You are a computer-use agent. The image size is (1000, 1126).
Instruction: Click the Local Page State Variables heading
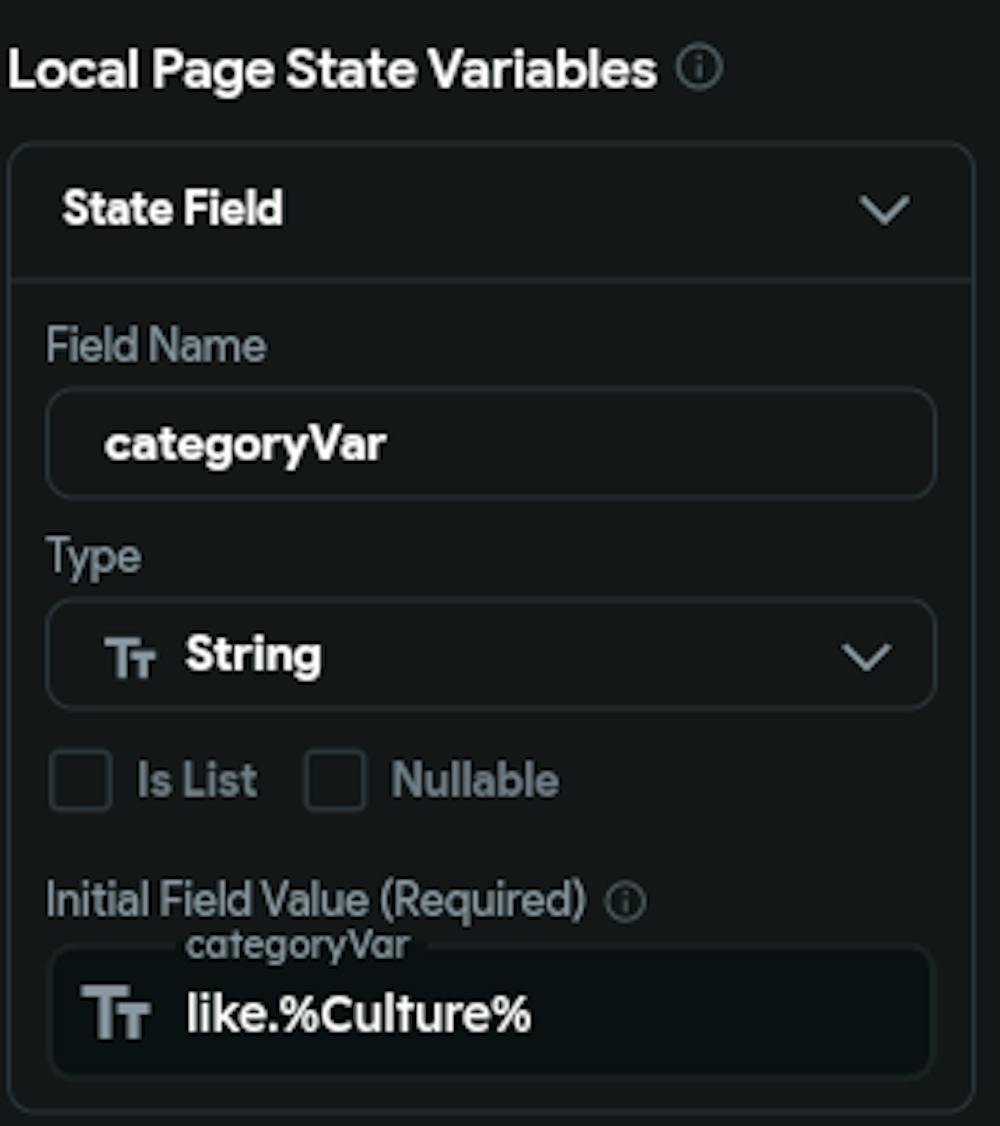coord(332,70)
